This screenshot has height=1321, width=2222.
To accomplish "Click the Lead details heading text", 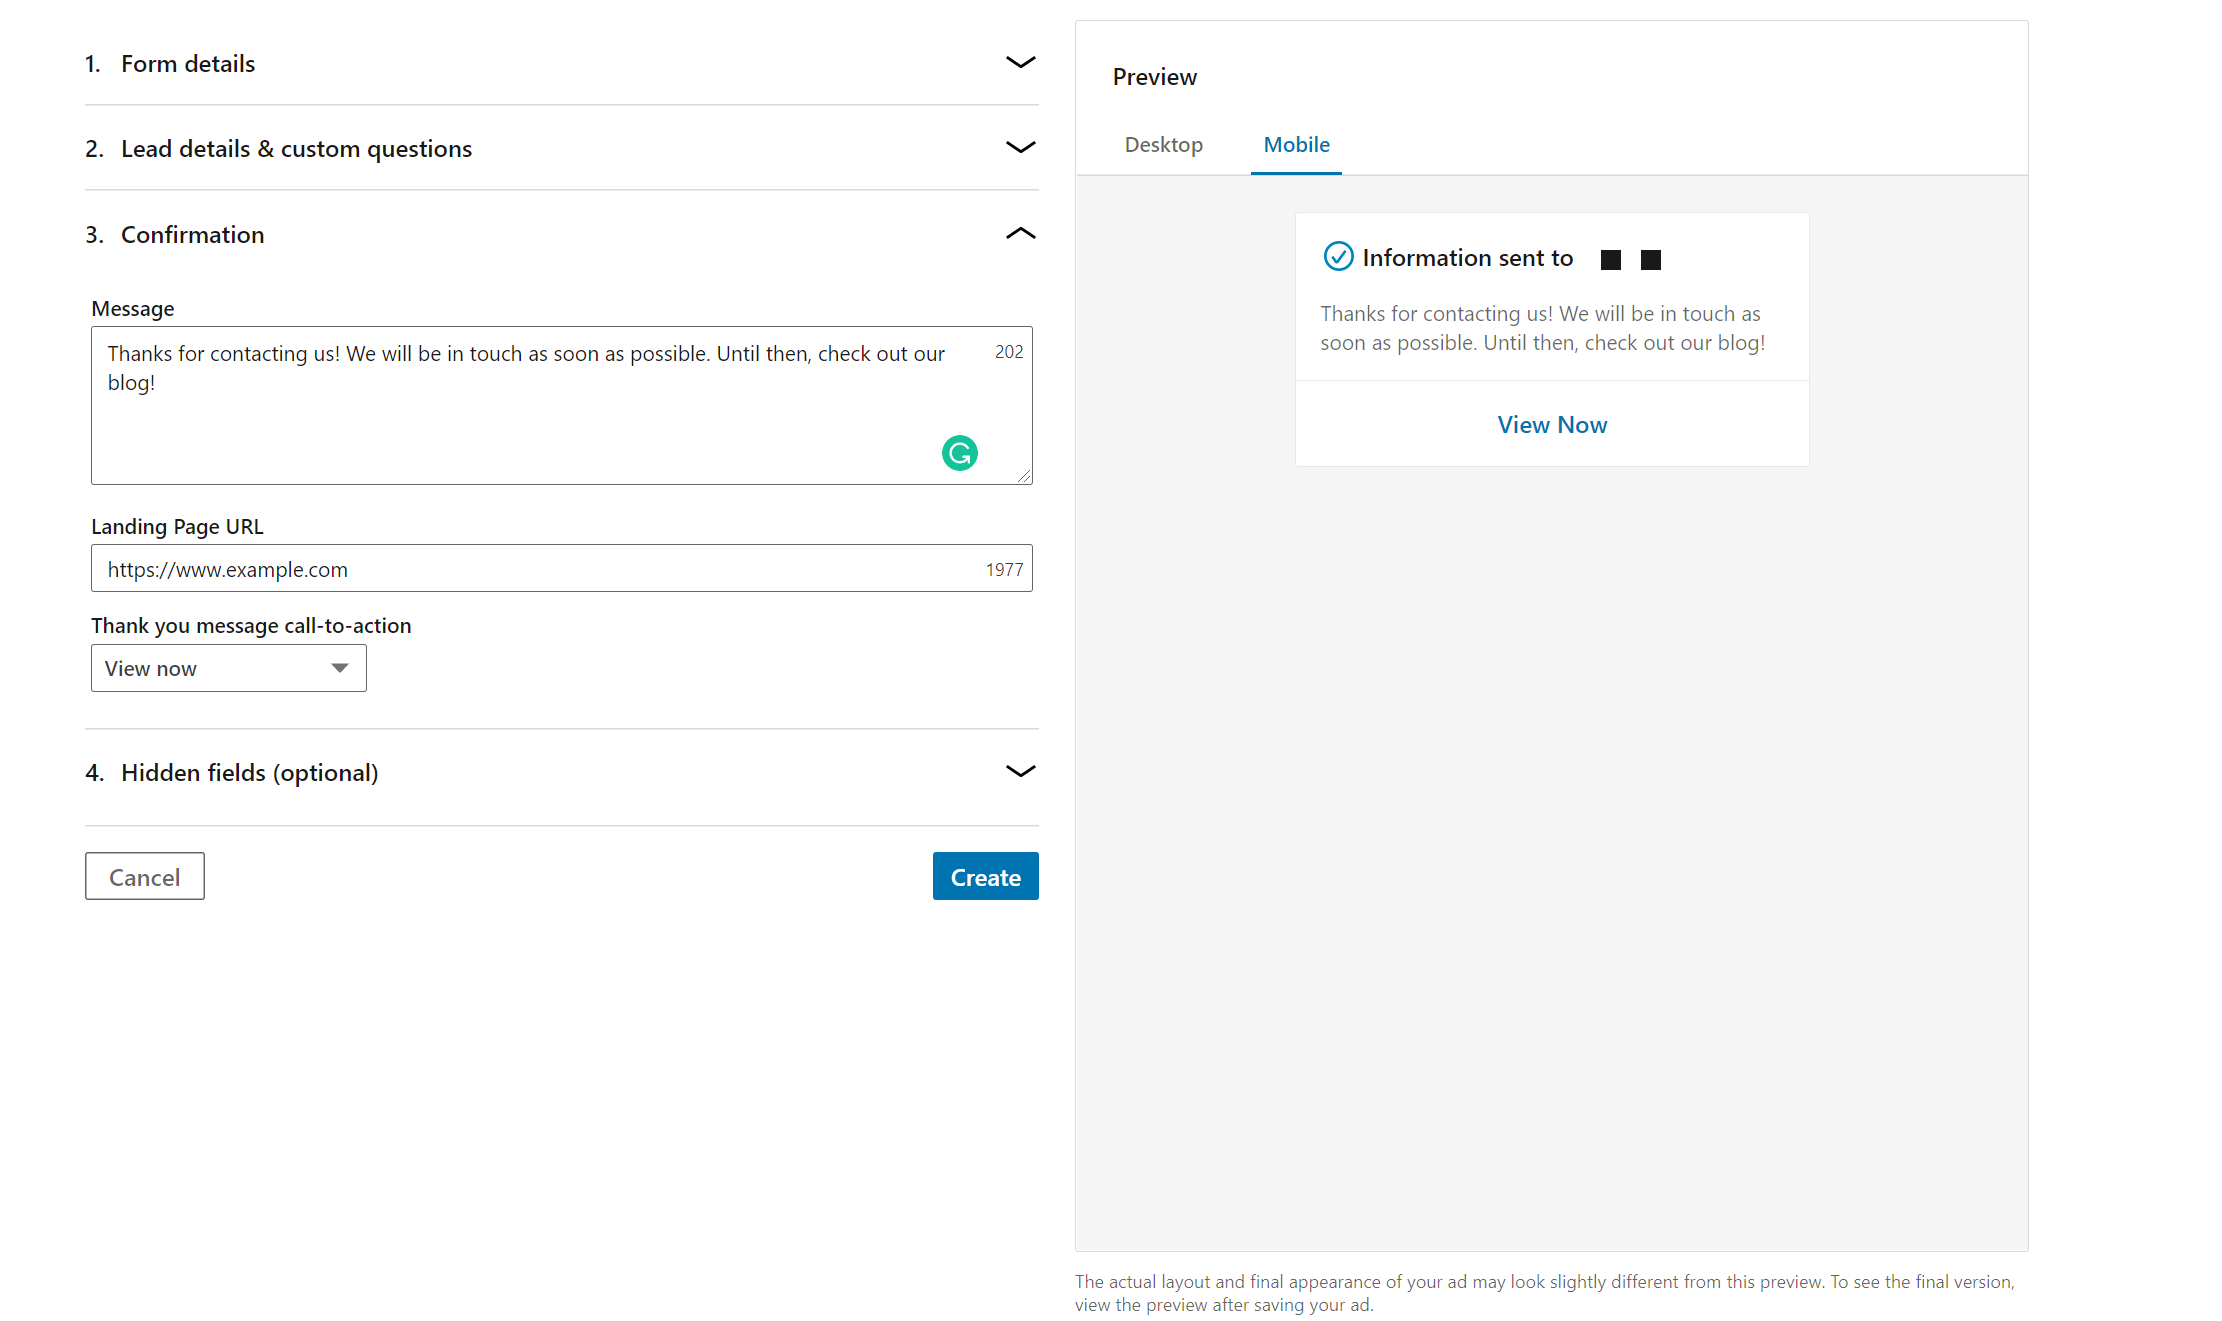I will point(296,149).
